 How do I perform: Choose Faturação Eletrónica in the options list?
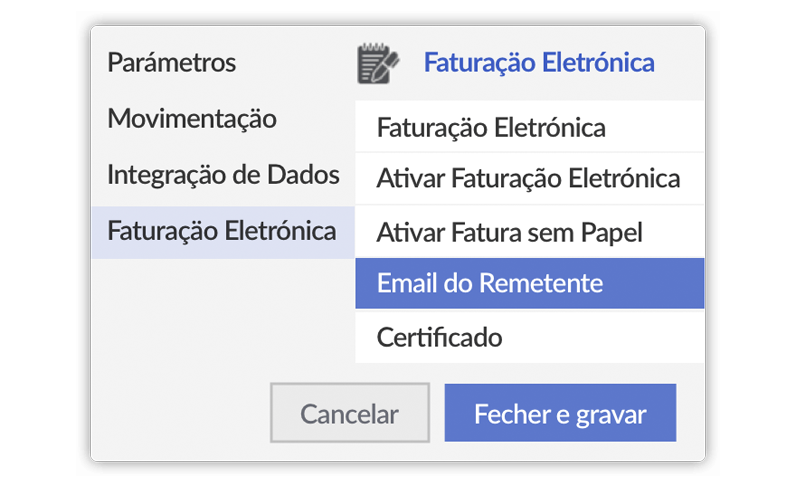coord(530,127)
